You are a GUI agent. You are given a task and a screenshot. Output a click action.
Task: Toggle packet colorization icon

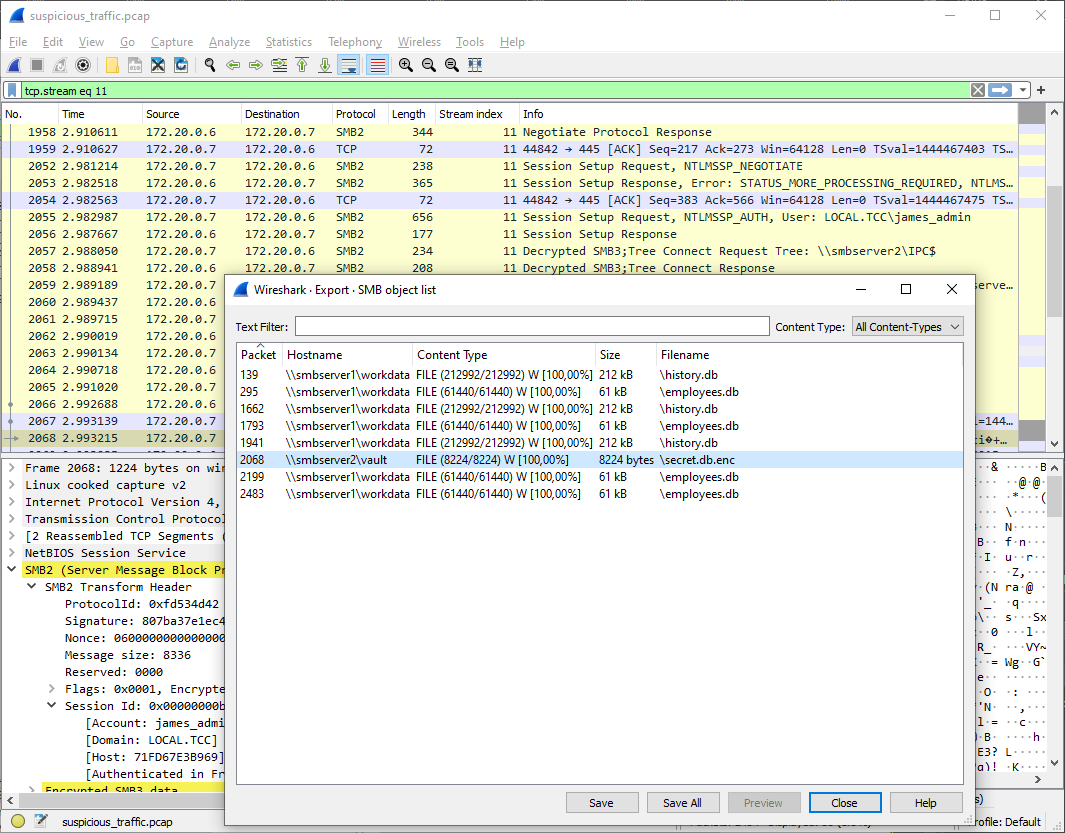click(377, 65)
